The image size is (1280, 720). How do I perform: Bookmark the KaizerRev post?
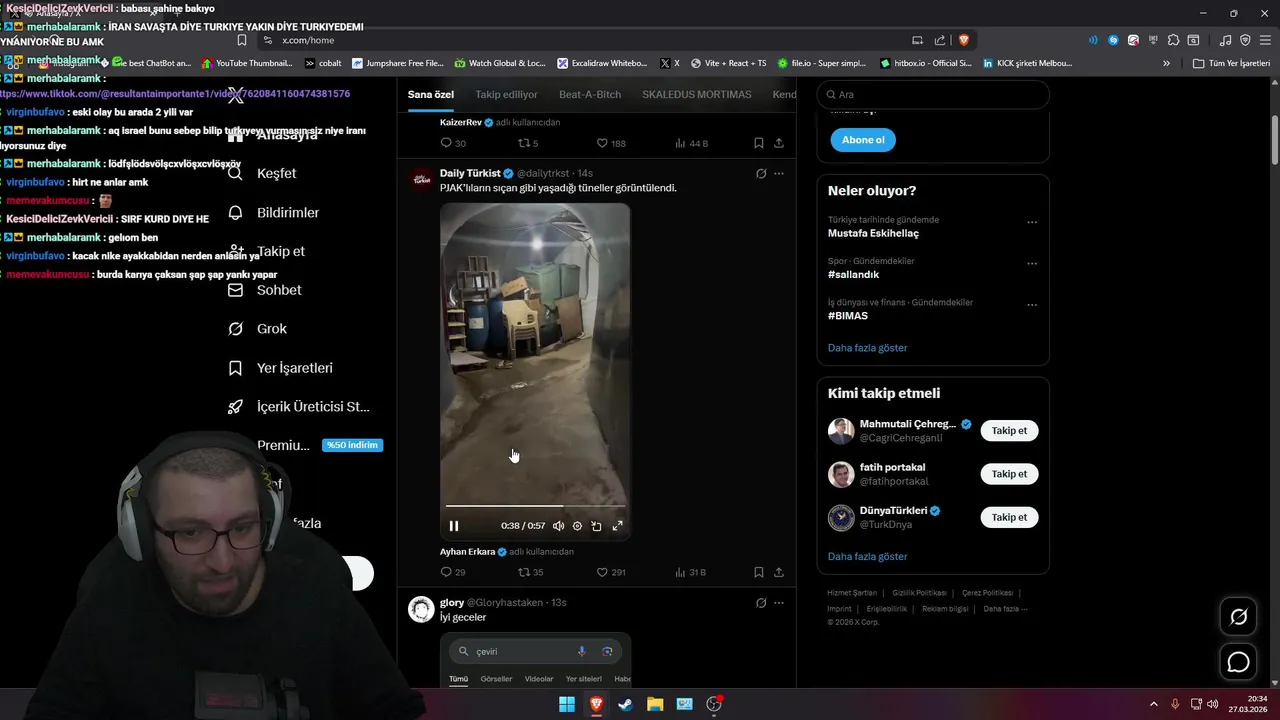click(x=759, y=143)
